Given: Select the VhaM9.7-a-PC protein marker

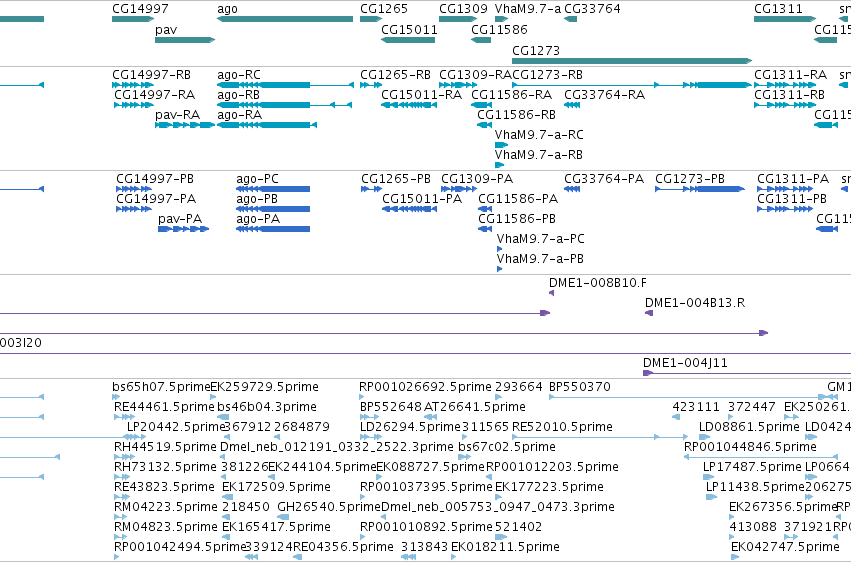Looking at the screenshot, I should click(x=499, y=250).
